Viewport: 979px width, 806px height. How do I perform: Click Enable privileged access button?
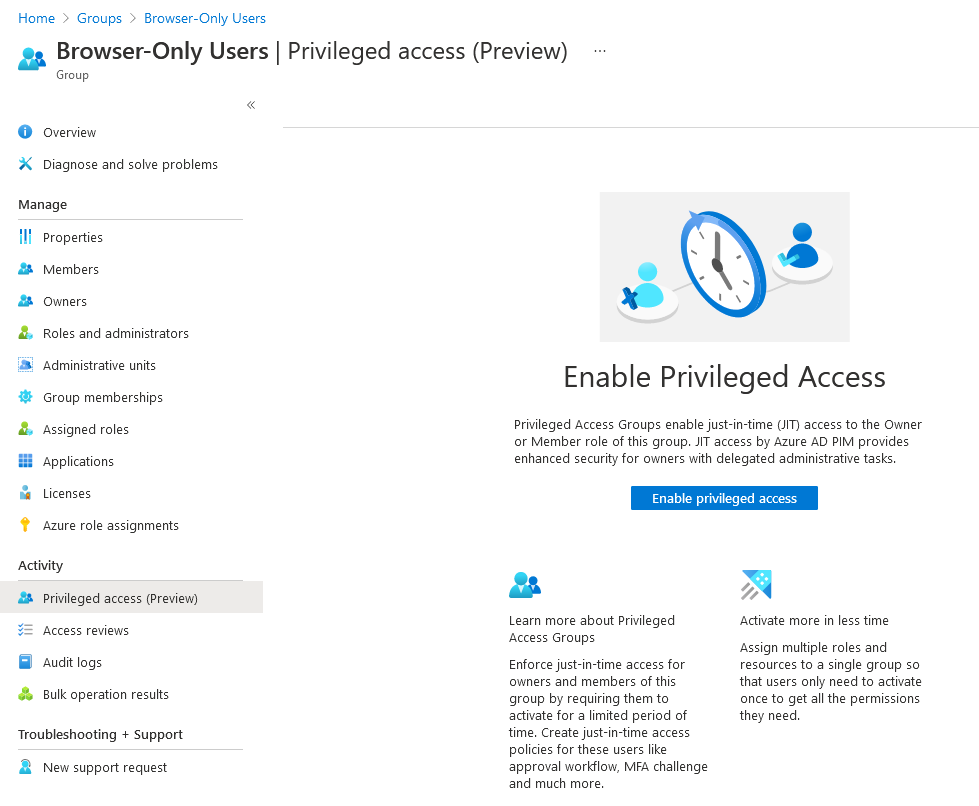click(724, 498)
